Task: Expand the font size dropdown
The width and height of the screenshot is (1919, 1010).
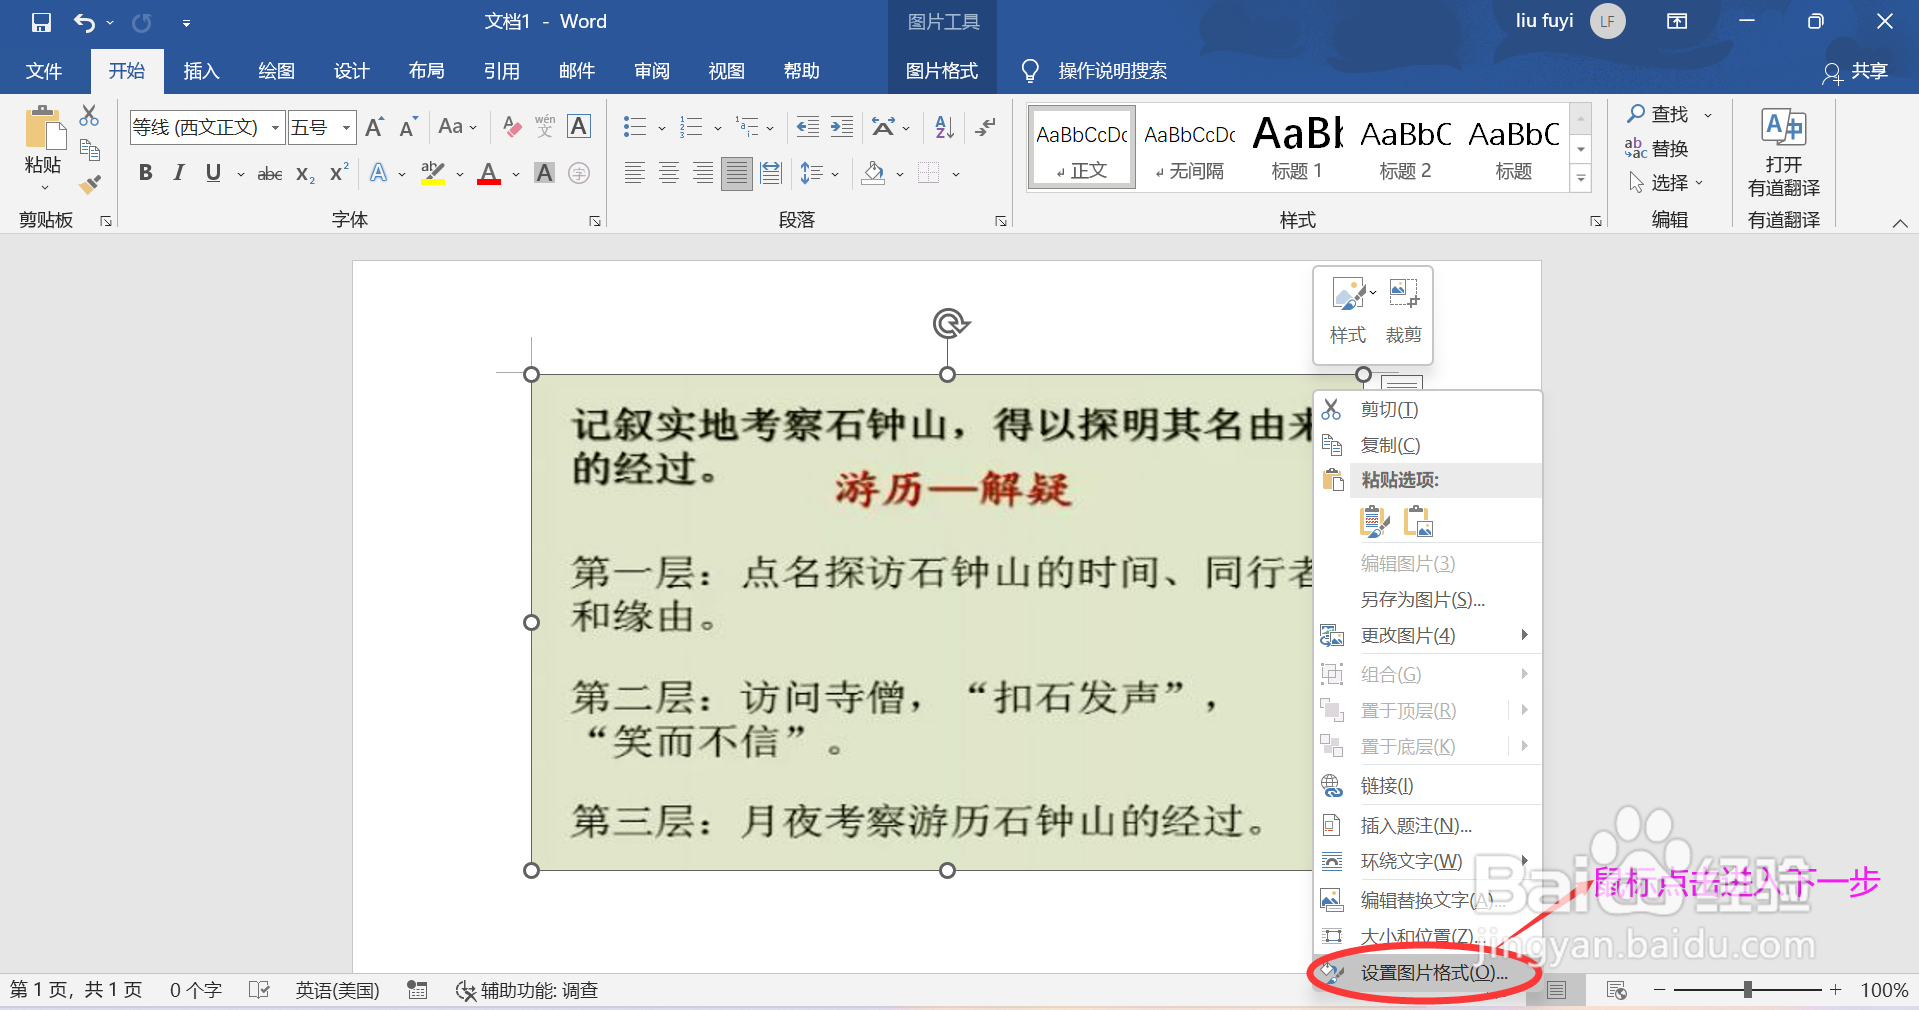Action: tap(345, 127)
